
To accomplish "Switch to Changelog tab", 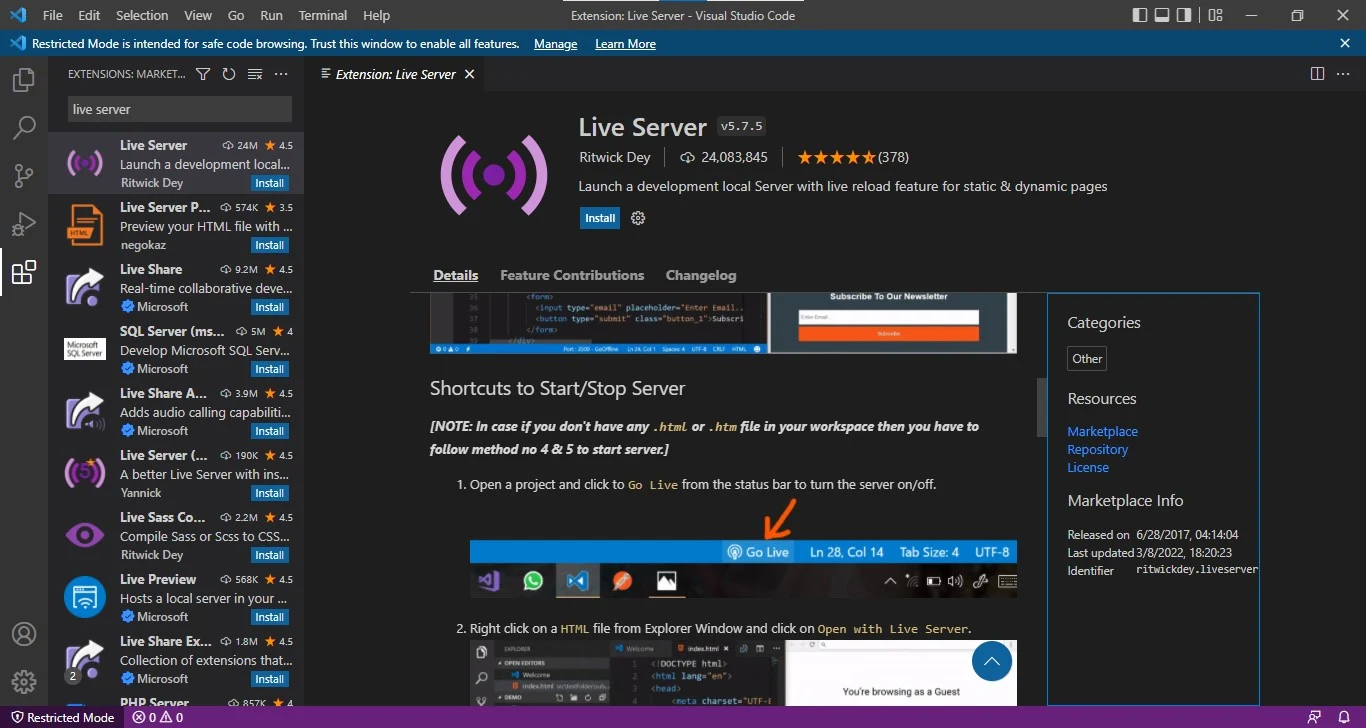I will pos(701,275).
